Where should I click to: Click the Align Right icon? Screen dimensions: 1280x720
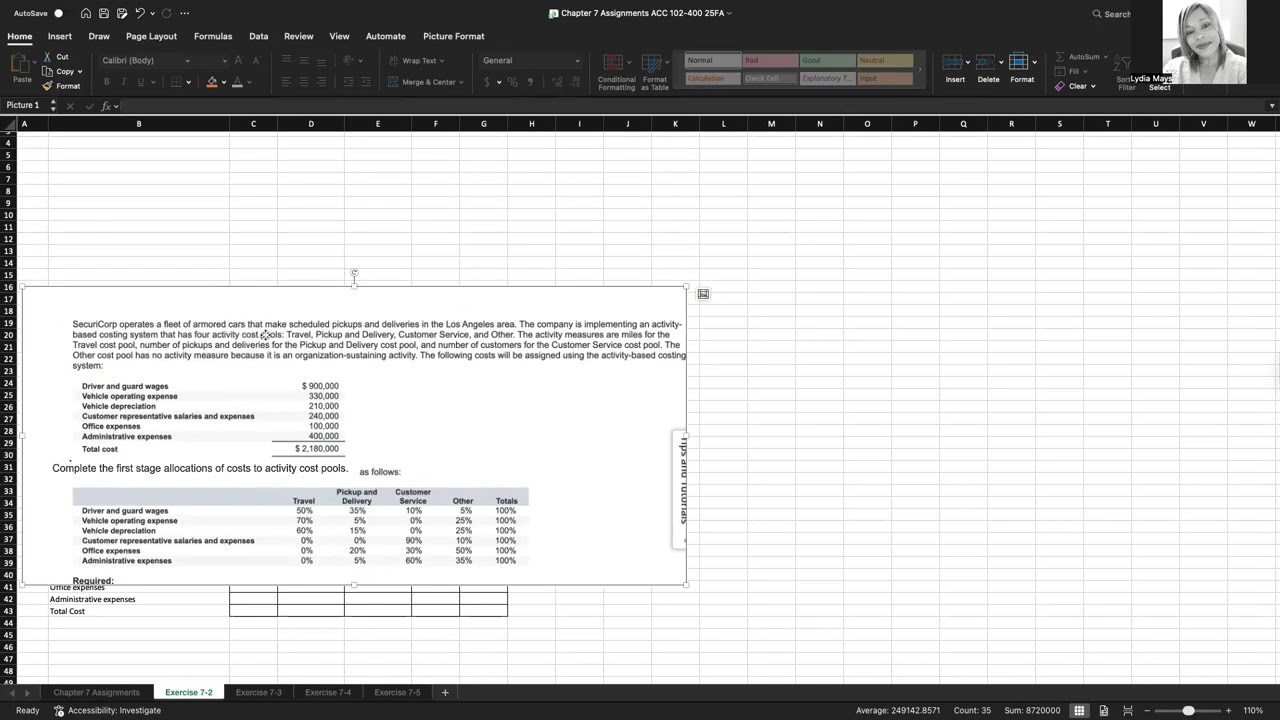[x=319, y=82]
